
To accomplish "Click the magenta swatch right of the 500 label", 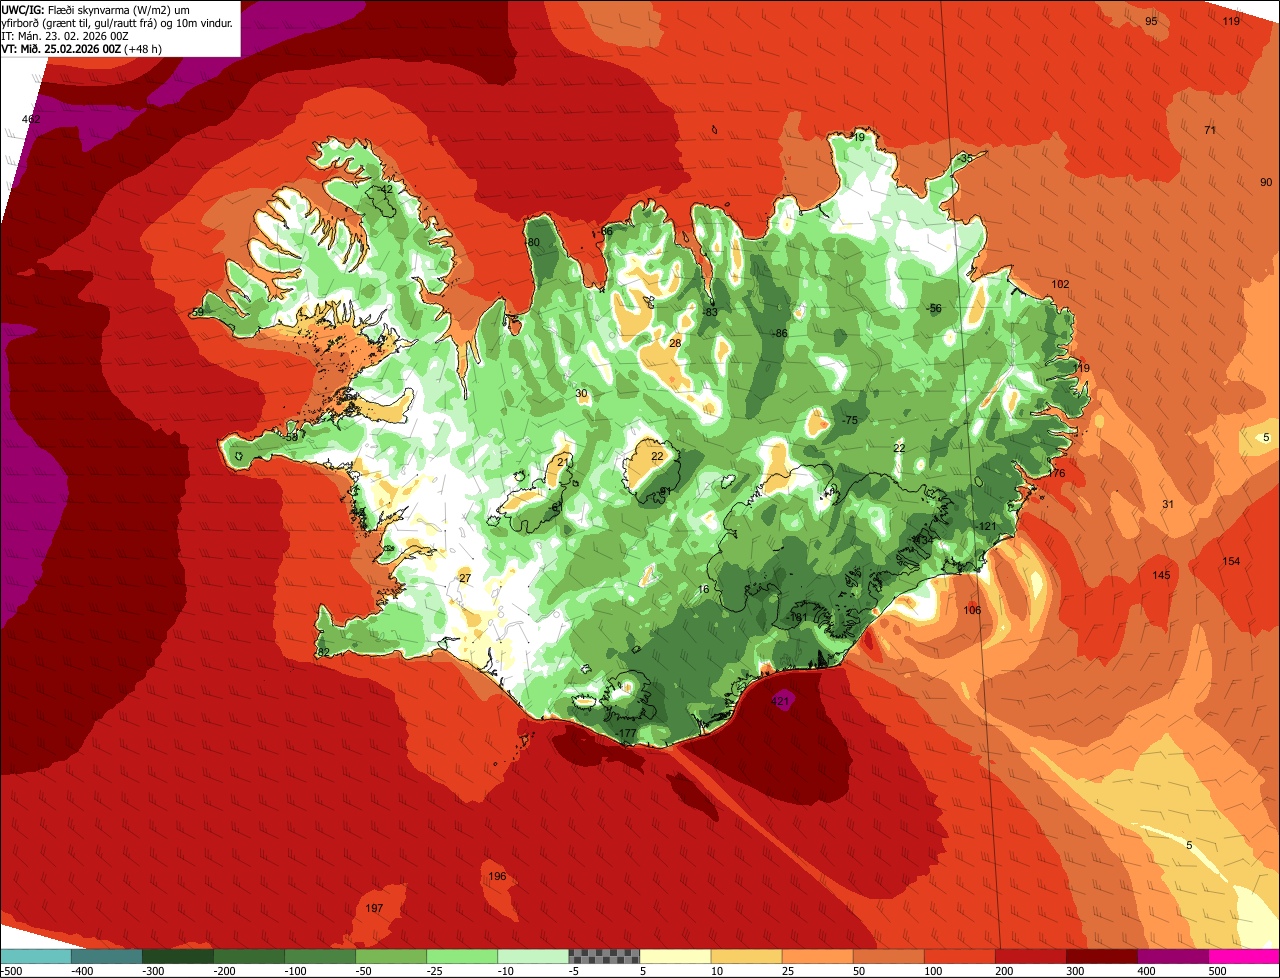I will [1243, 956].
